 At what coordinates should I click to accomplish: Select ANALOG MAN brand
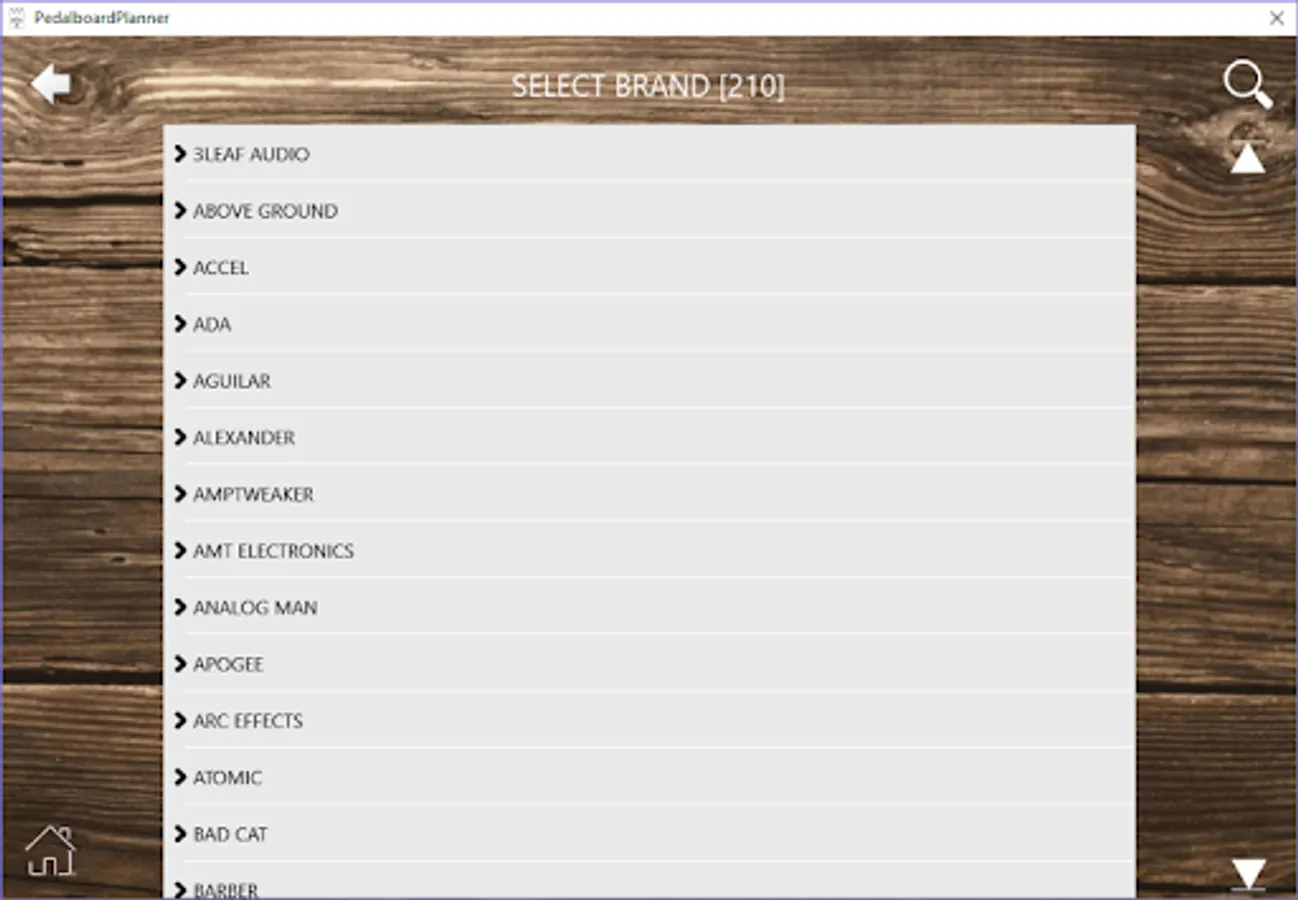click(255, 608)
